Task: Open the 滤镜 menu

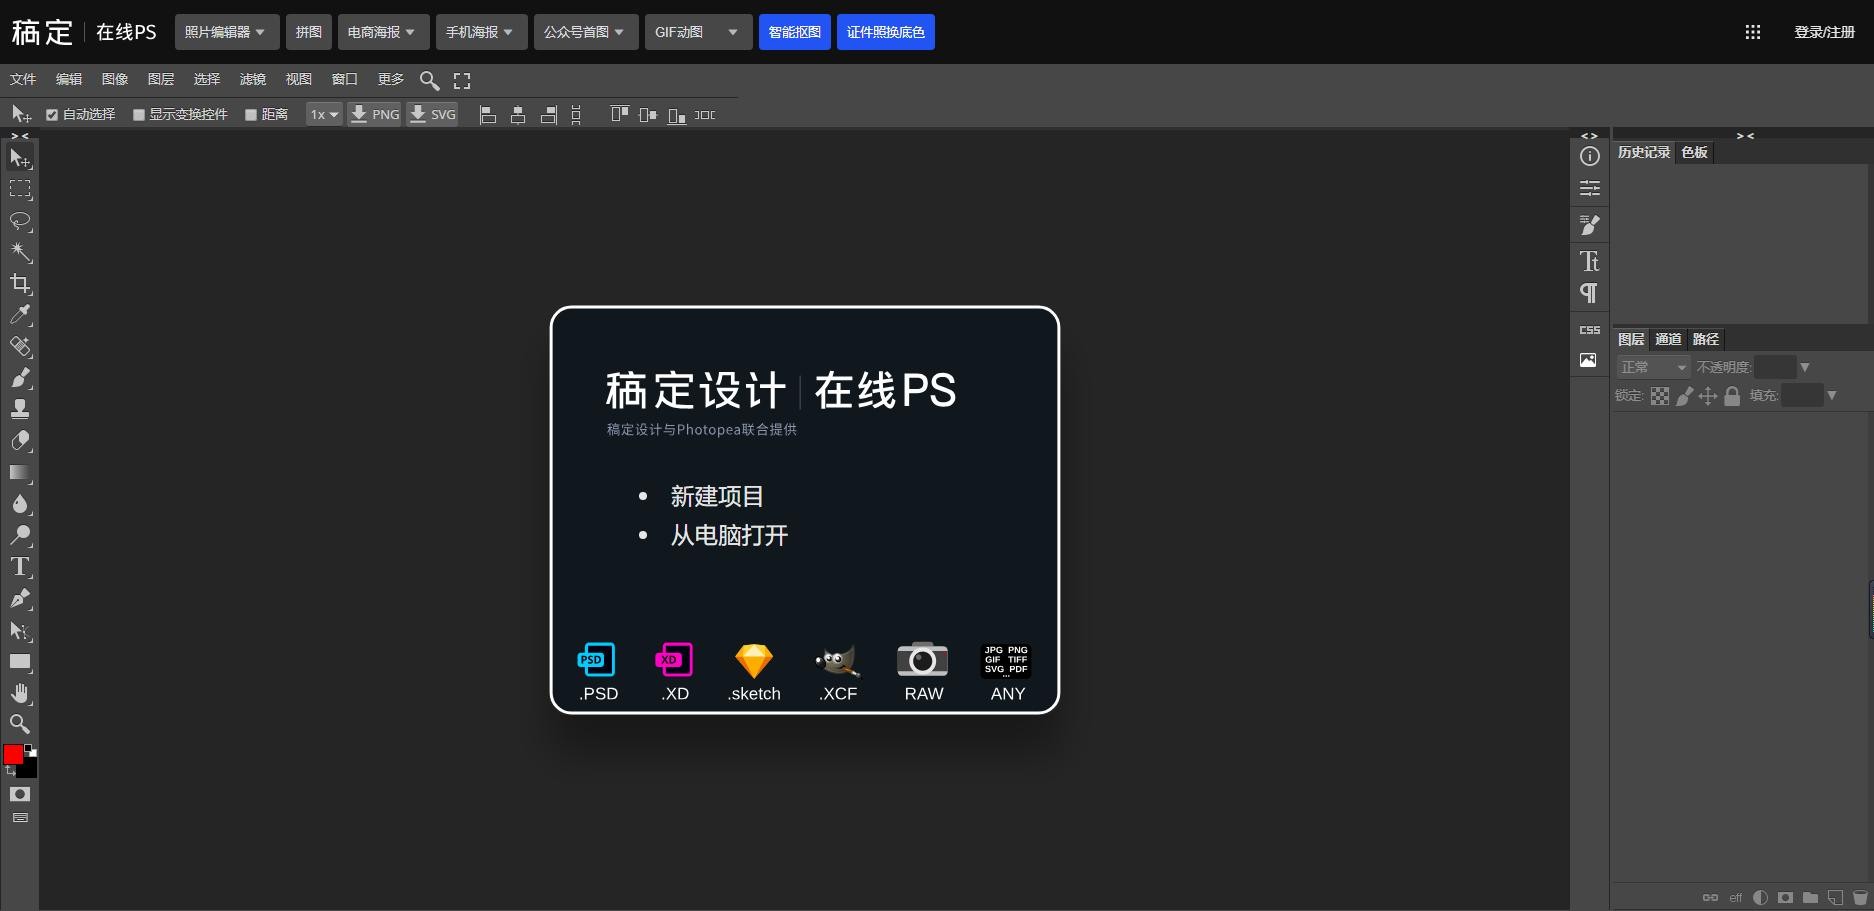Action: pos(252,80)
